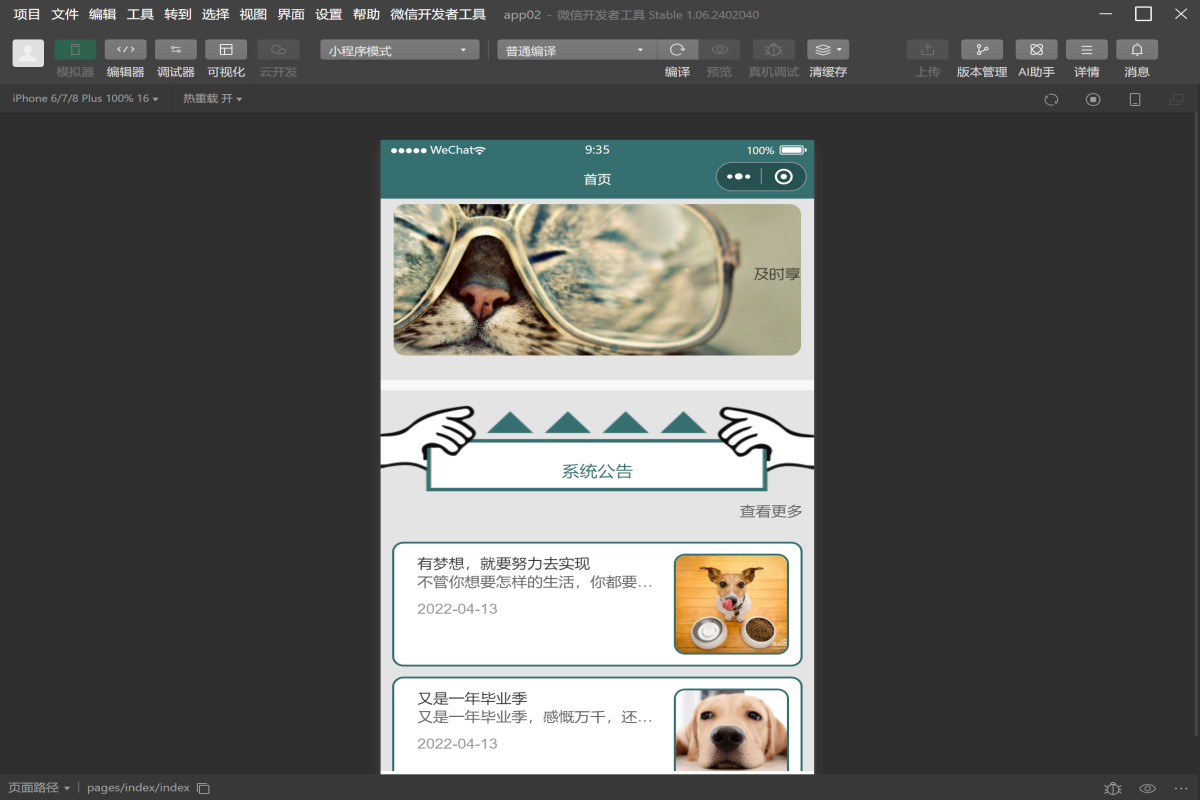This screenshot has height=800, width=1200.
Task: Click the clear cache layers icon
Action: (827, 50)
